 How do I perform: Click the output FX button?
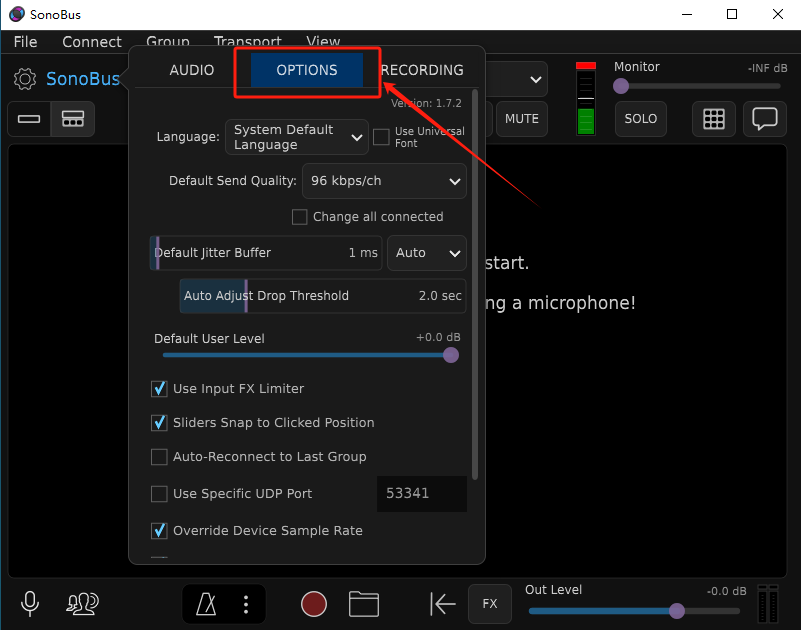click(490, 604)
